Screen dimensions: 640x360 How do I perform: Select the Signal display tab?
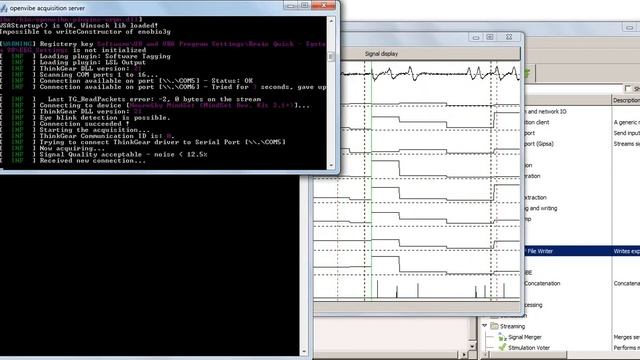click(x=381, y=53)
